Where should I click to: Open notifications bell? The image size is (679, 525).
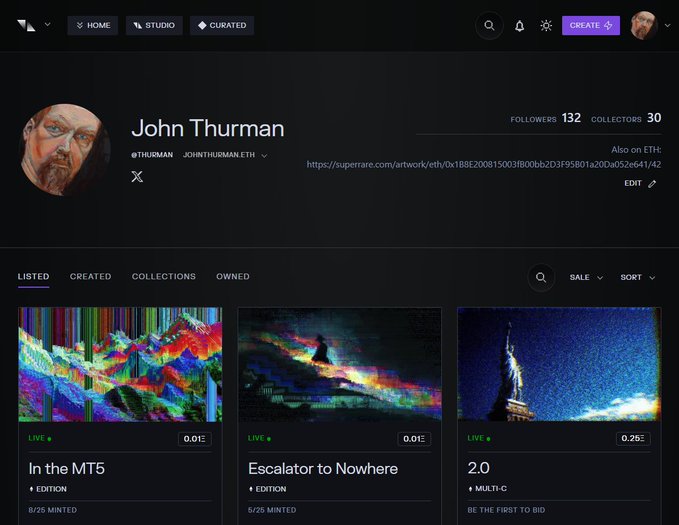[520, 26]
